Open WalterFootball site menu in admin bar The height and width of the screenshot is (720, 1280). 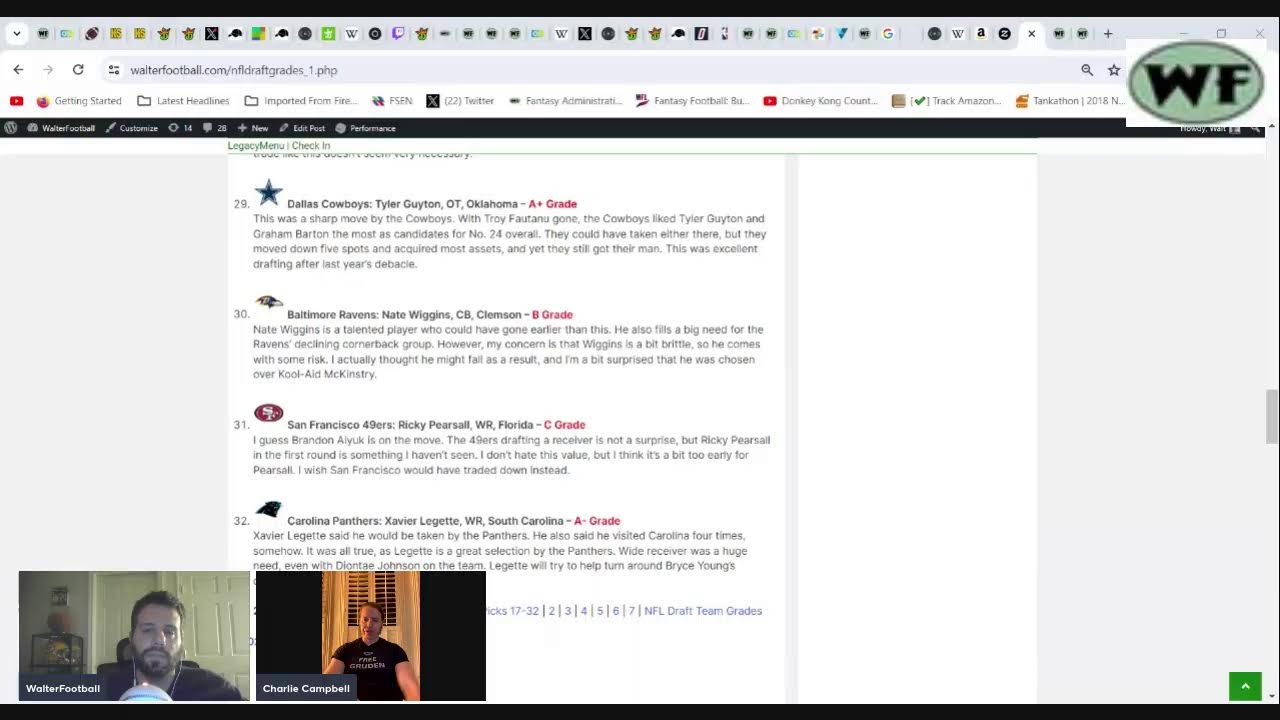click(61, 128)
